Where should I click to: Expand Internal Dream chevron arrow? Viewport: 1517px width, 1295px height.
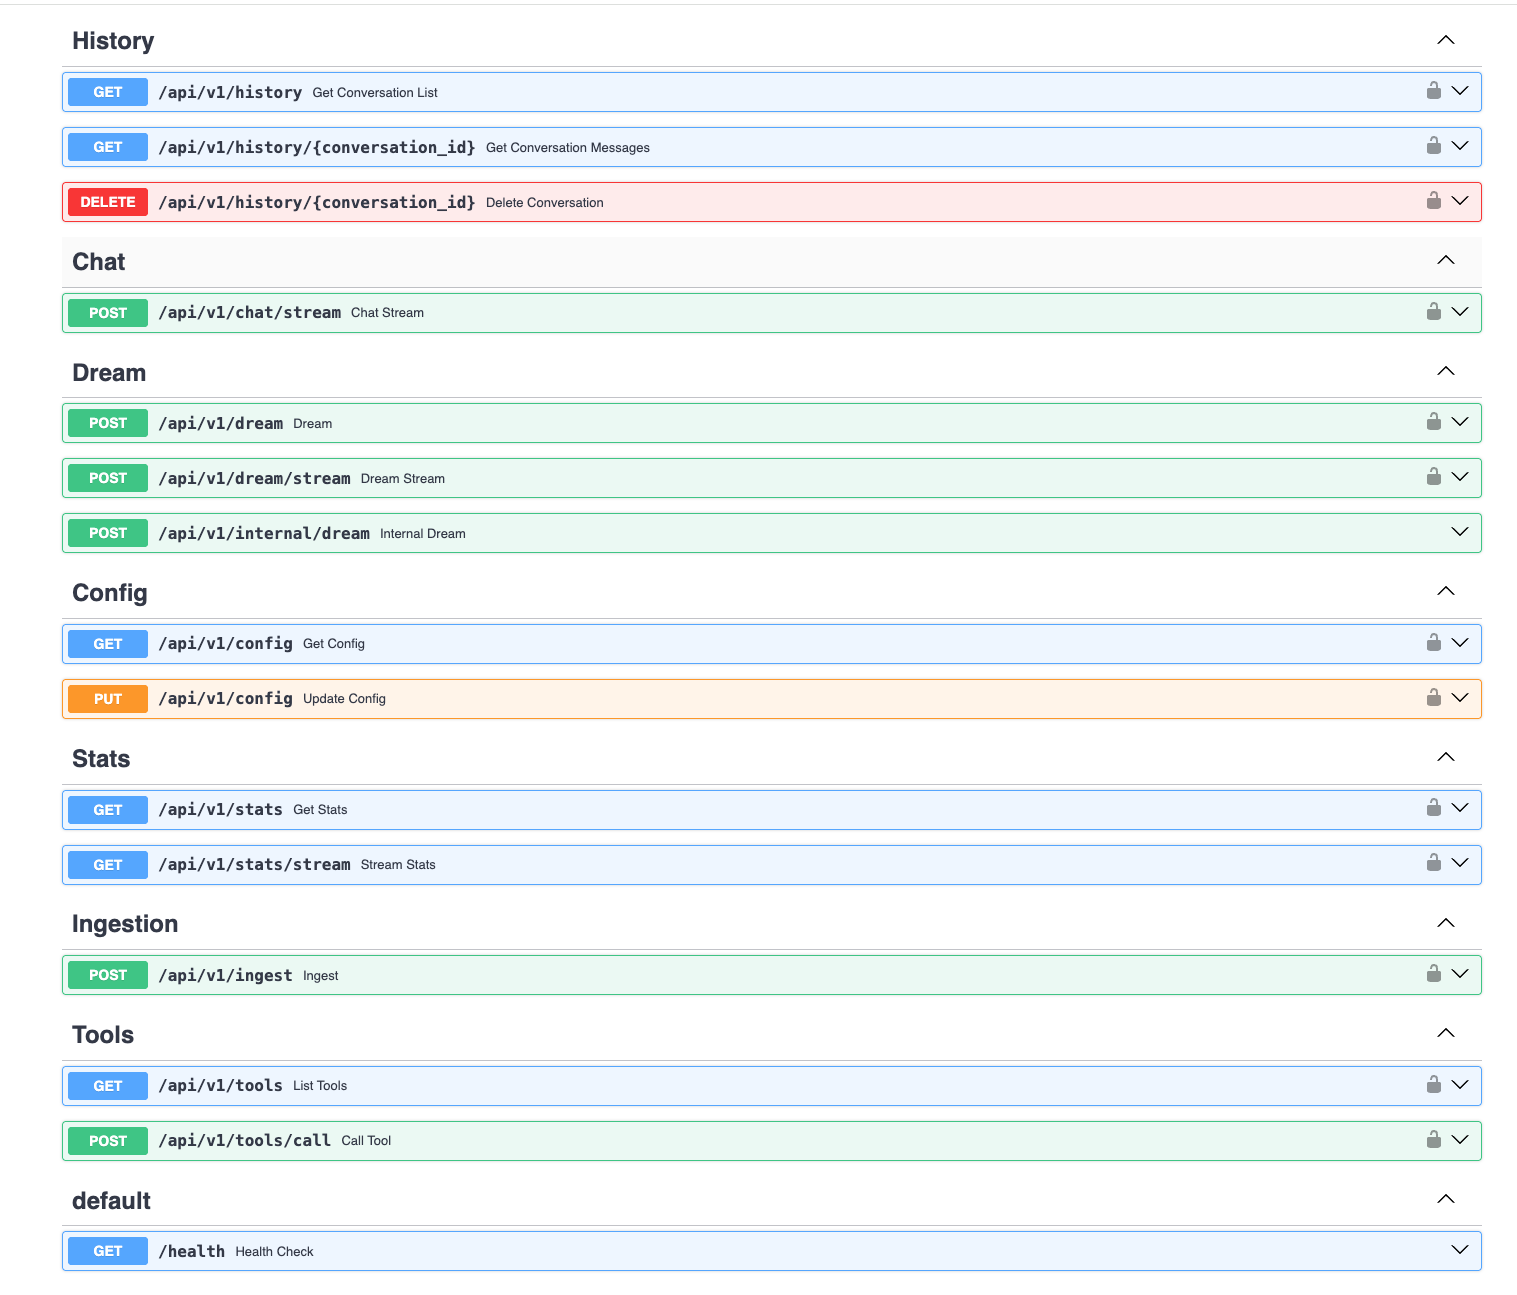click(x=1460, y=532)
